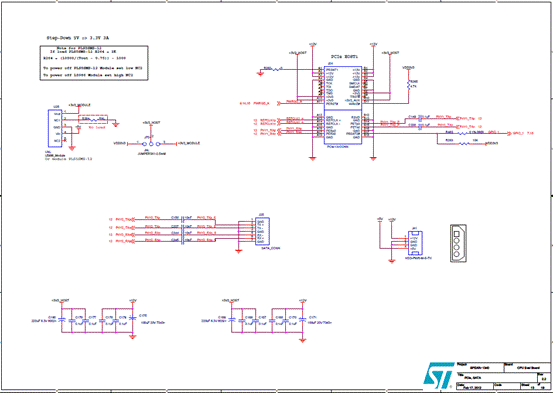Click the ST company logo
This screenshot has height=393, width=553.
439,374
